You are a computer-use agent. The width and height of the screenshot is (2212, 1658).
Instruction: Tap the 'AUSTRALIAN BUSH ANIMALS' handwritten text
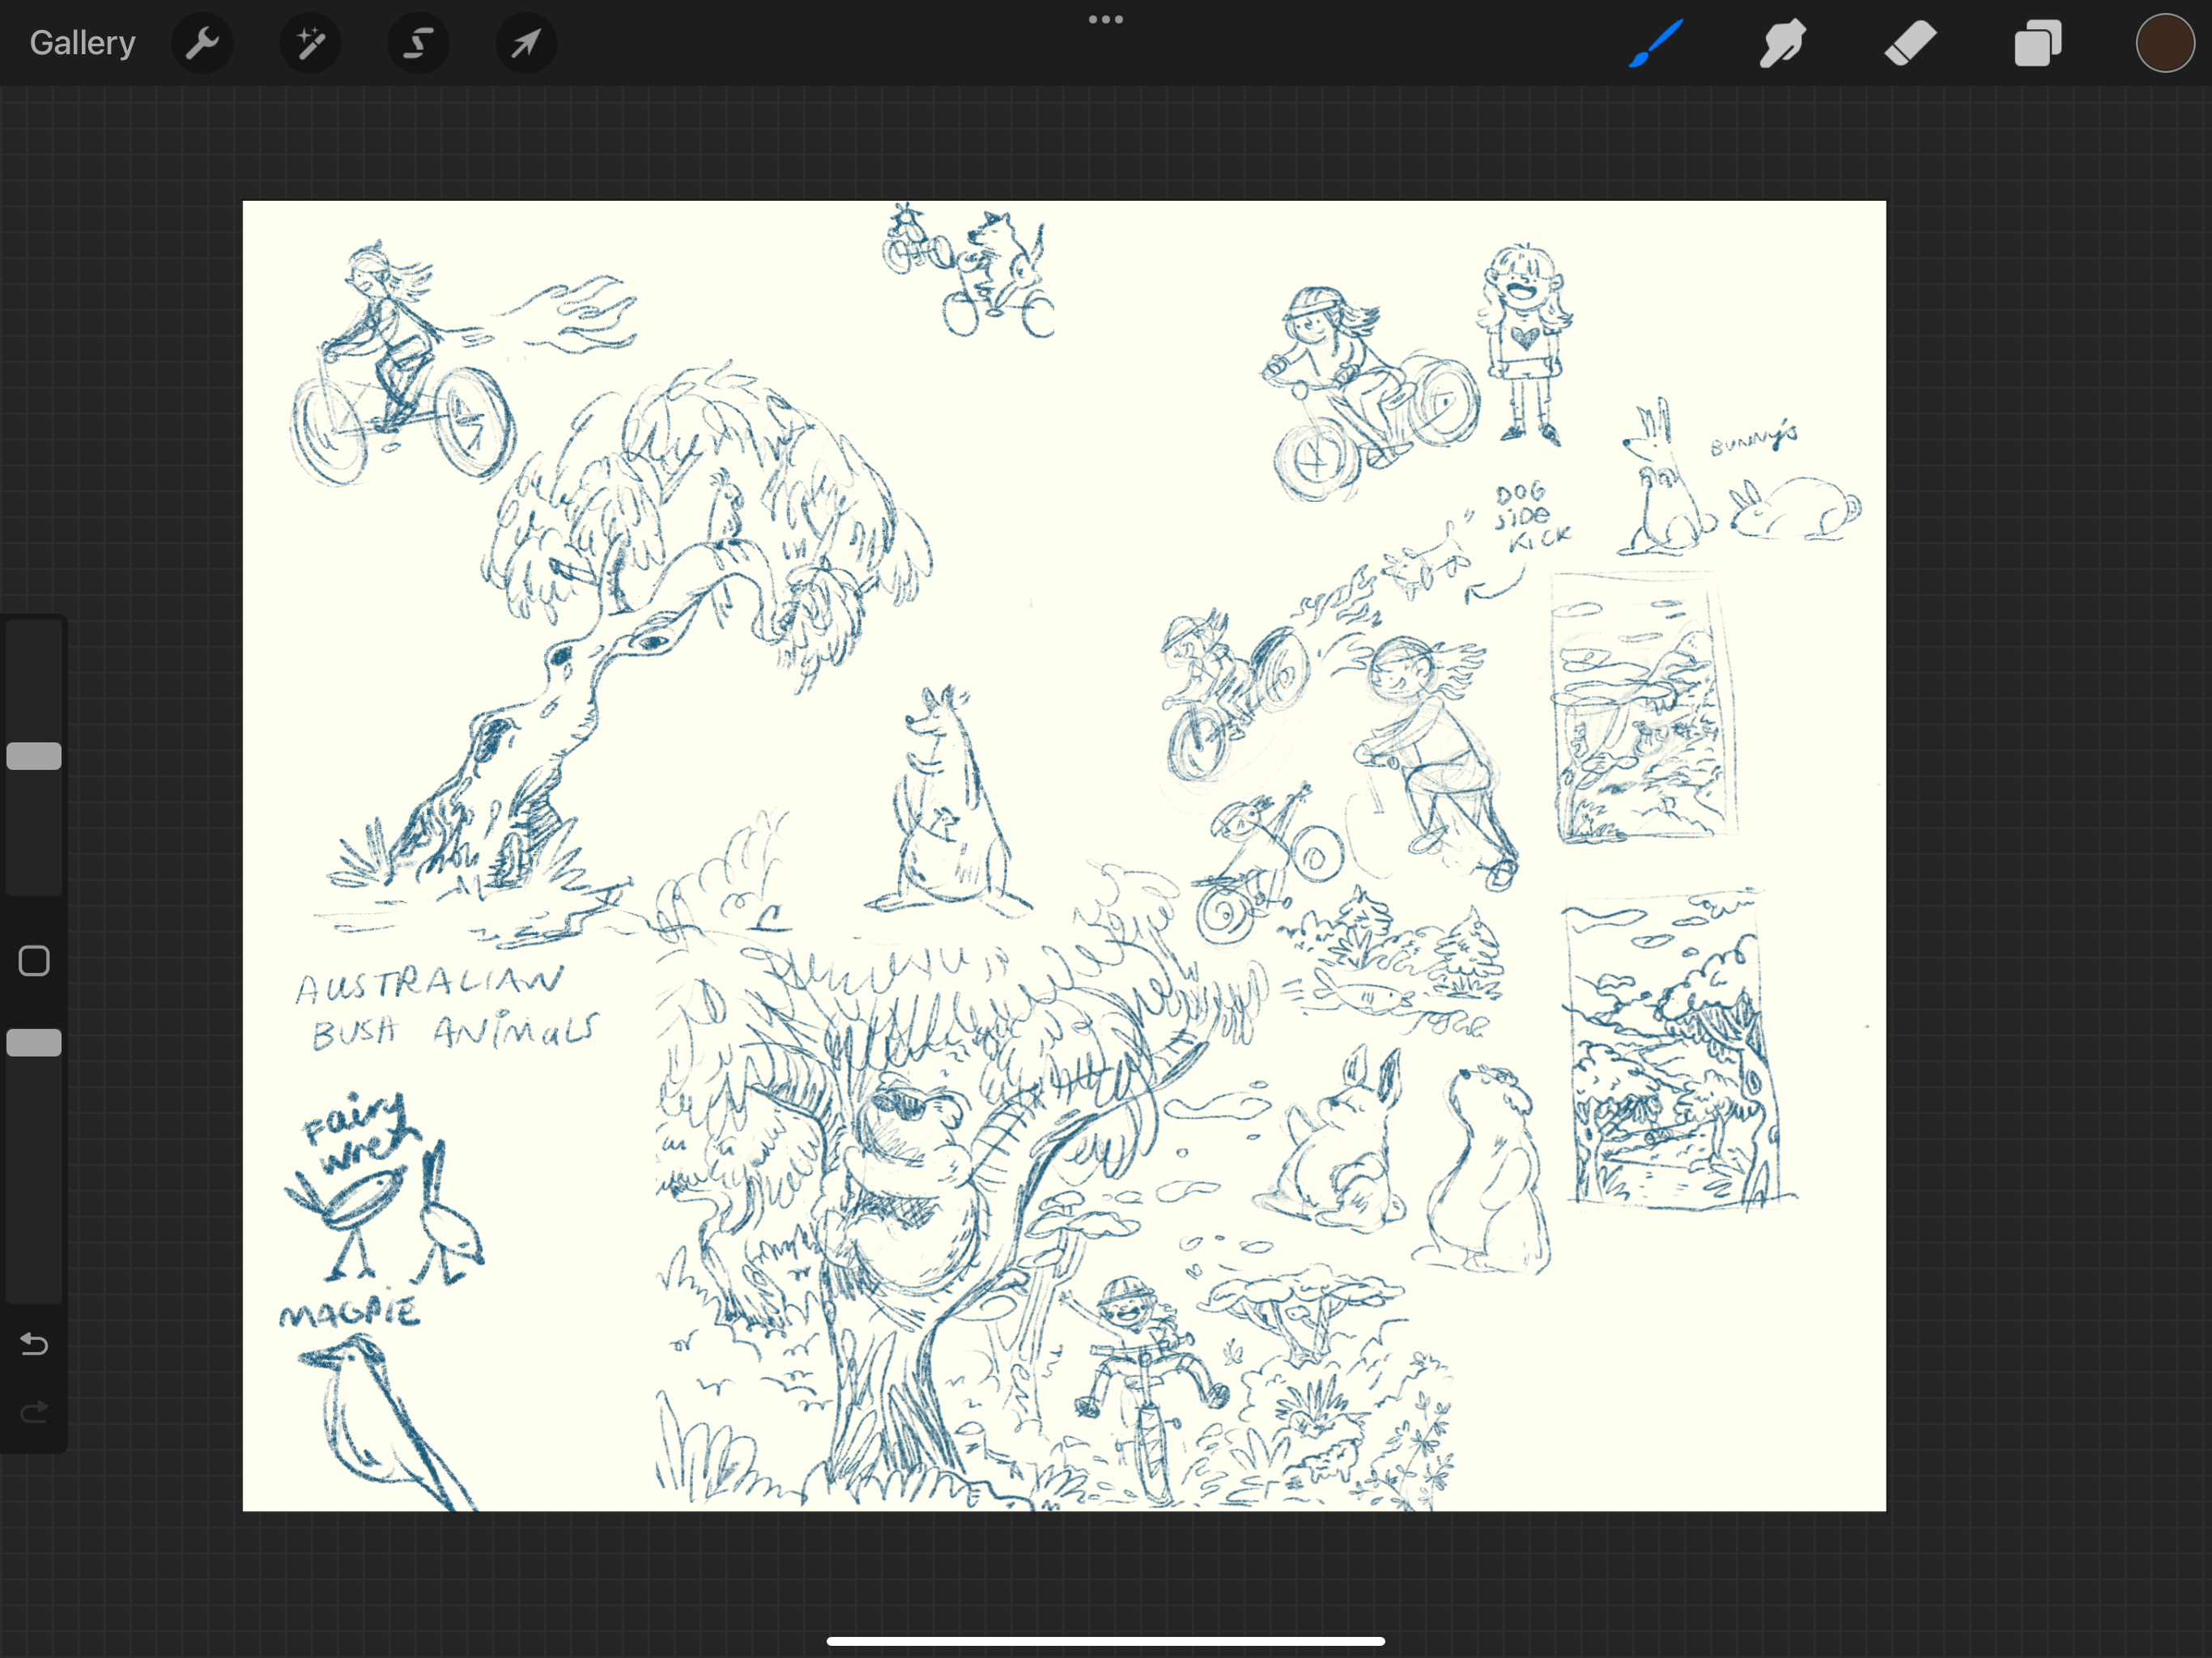coord(447,1008)
